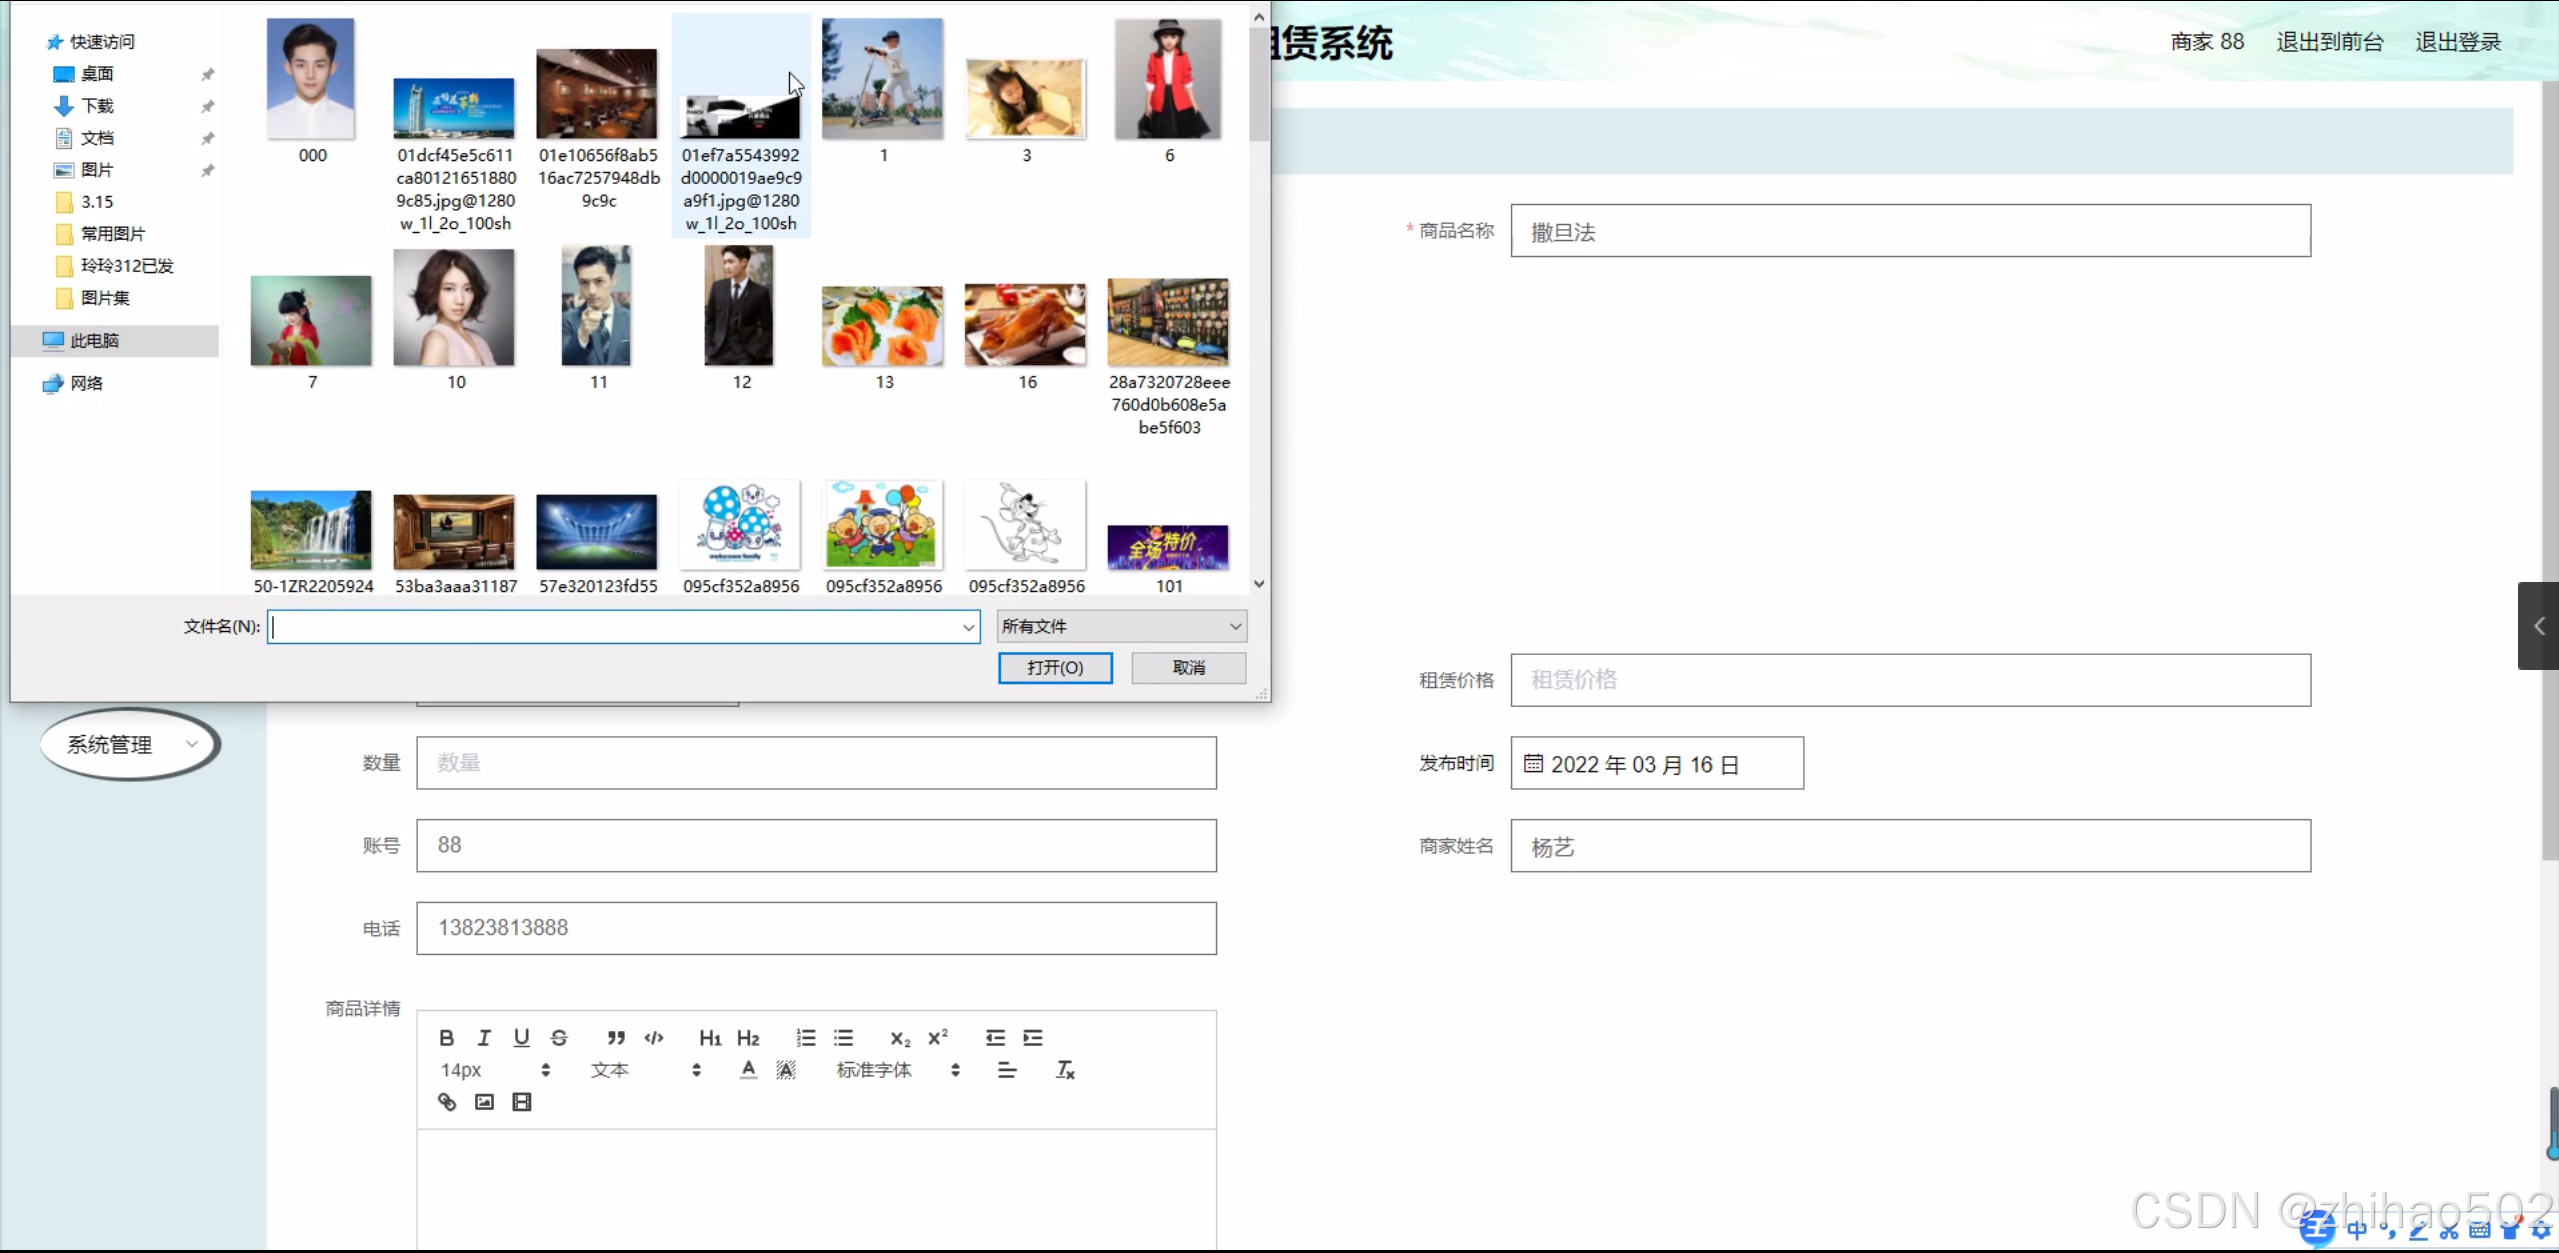The image size is (2559, 1253).
Task: Insert a hyperlink in editor
Action: (x=447, y=1102)
